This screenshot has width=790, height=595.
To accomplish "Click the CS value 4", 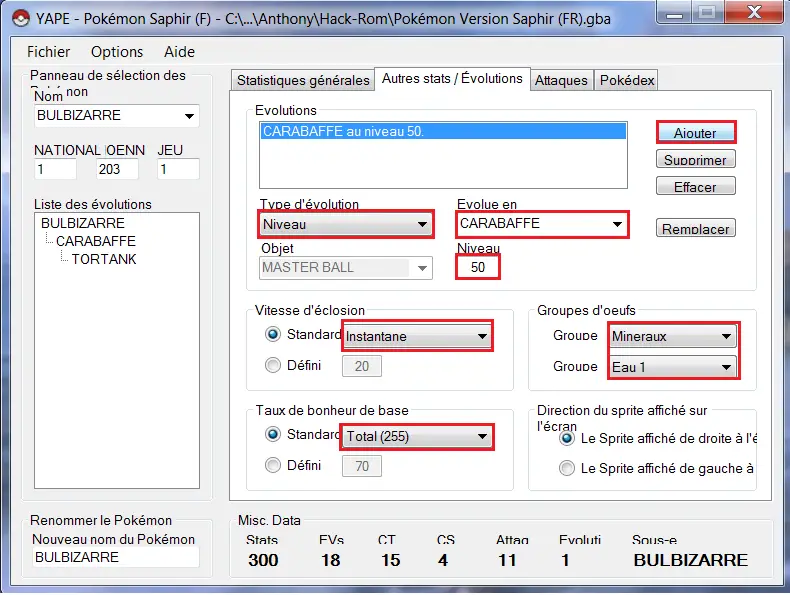I will pyautogui.click(x=443, y=560).
